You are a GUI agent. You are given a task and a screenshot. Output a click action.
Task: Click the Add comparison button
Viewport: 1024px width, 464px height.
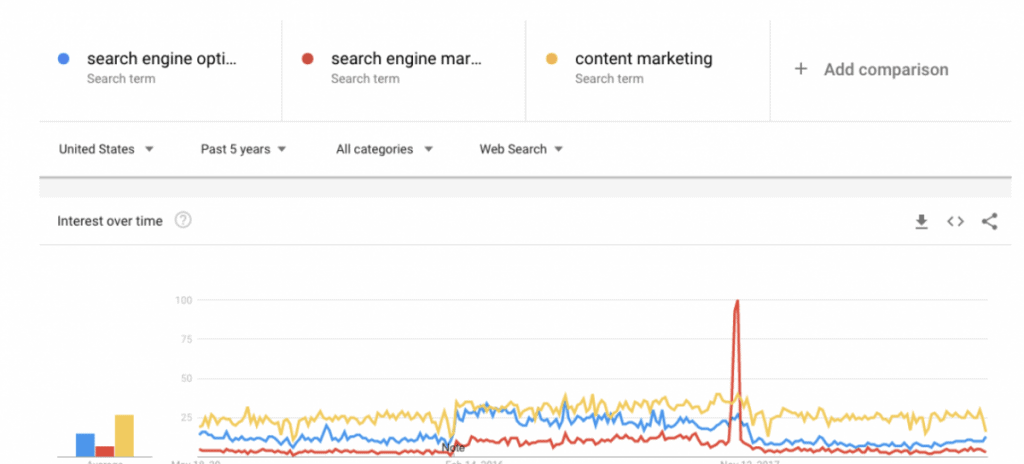click(871, 69)
